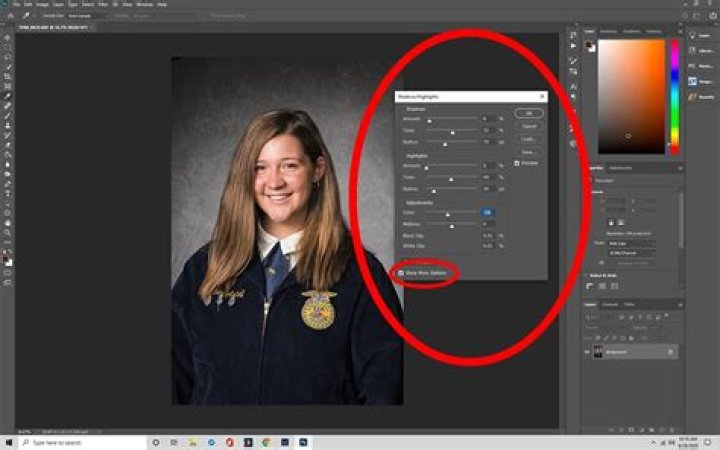The height and width of the screenshot is (450, 720).
Task: Click the Shadows Amount slider handle
Action: click(x=430, y=121)
